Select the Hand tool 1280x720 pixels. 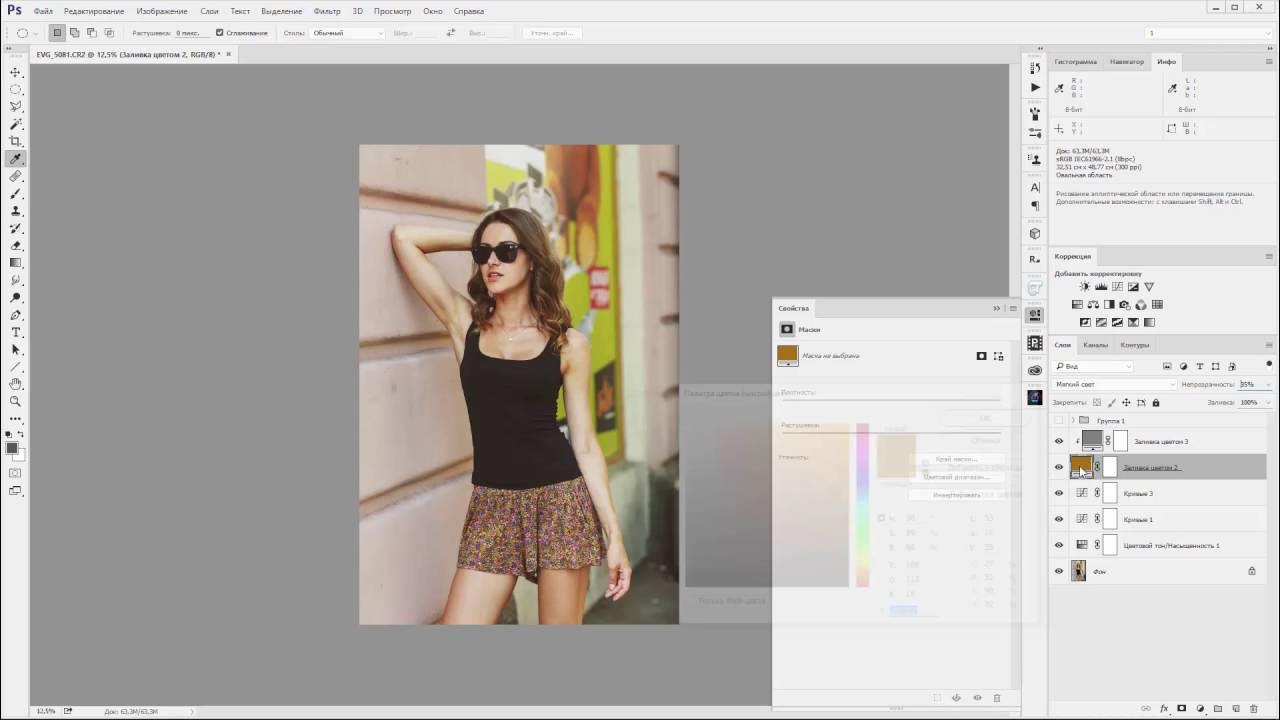(x=15, y=384)
